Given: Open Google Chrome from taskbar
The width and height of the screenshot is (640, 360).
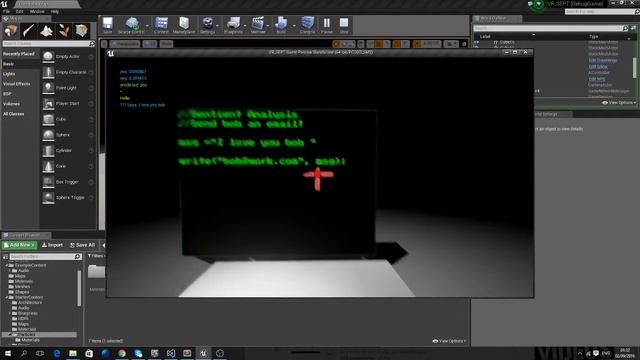Looking at the screenshot, I should click(122, 353).
